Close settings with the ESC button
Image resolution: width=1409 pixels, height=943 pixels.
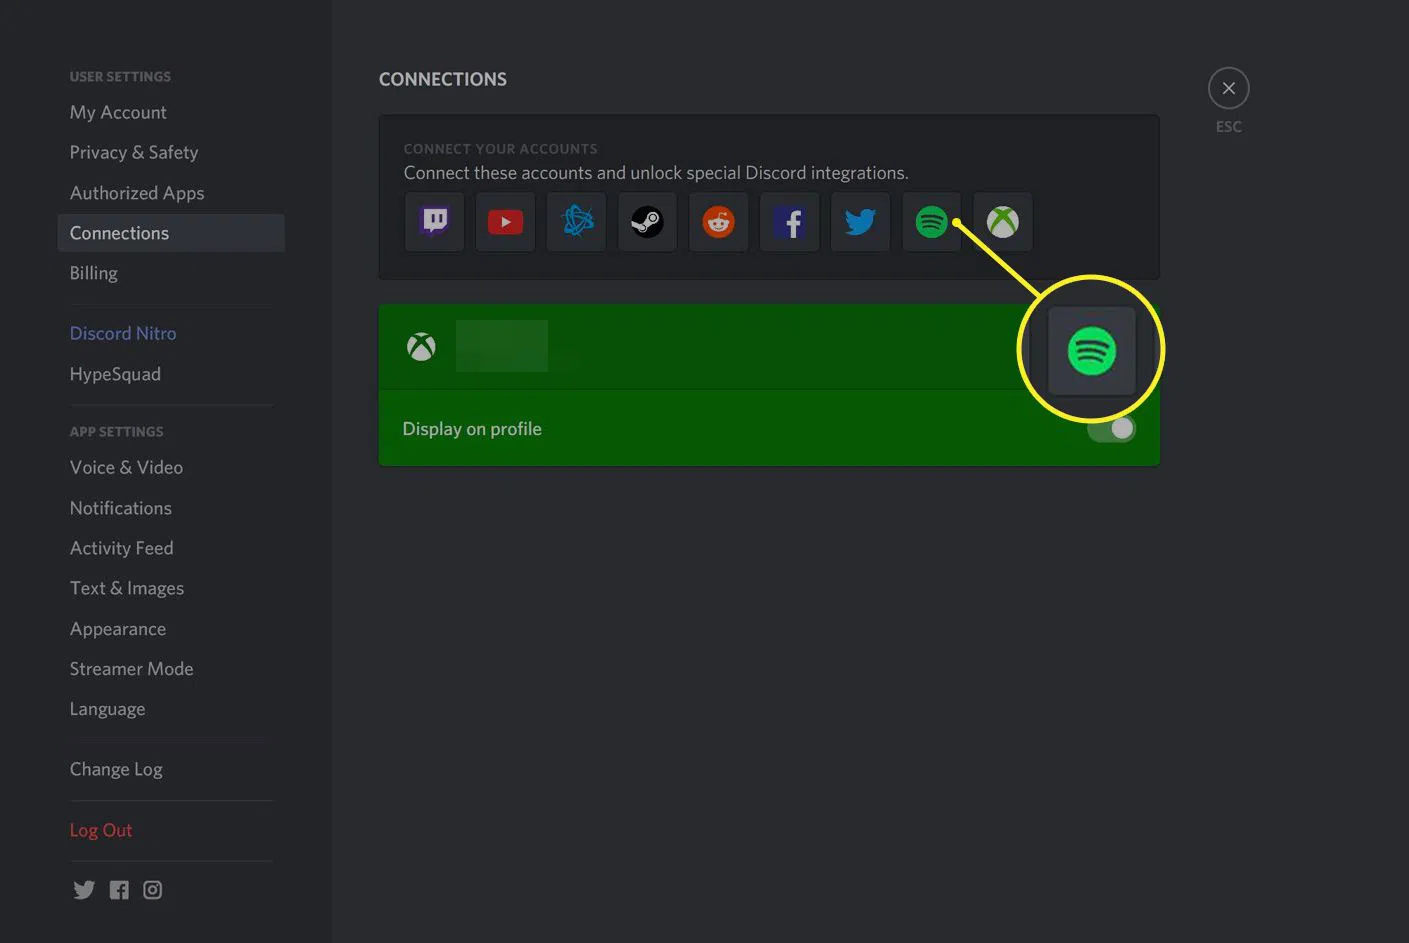[x=1228, y=89]
